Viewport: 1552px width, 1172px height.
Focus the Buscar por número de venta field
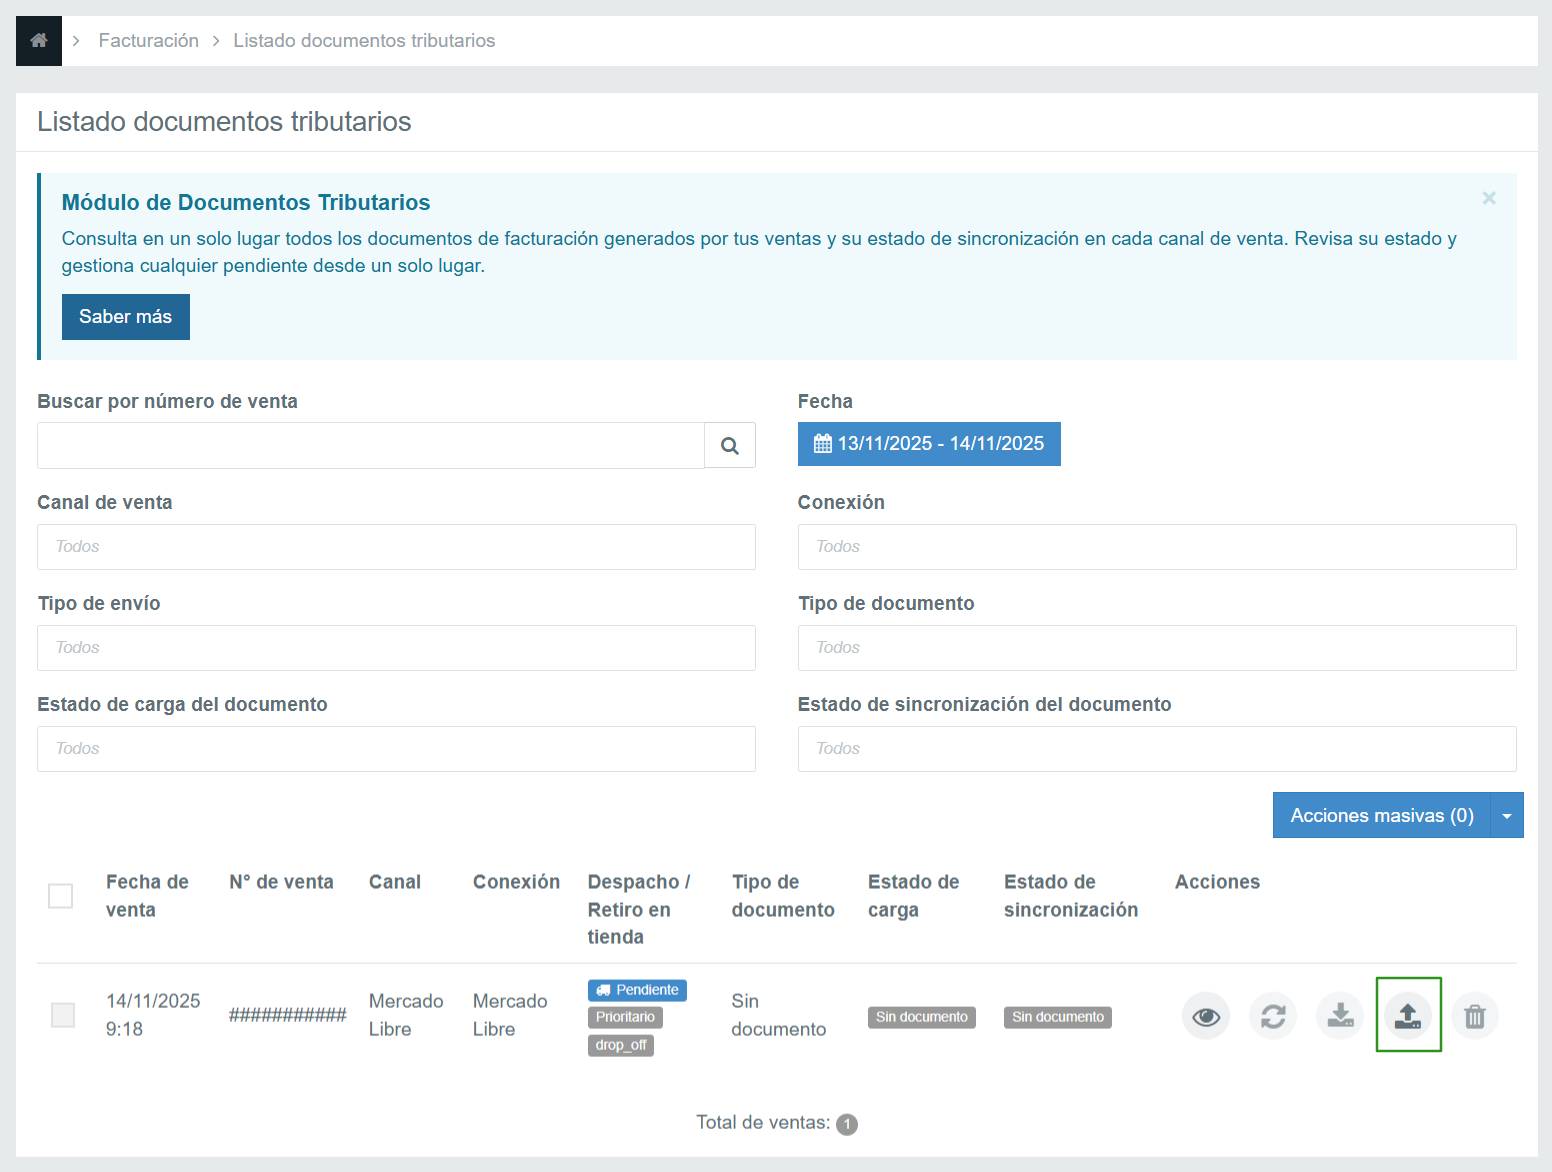[x=371, y=446]
